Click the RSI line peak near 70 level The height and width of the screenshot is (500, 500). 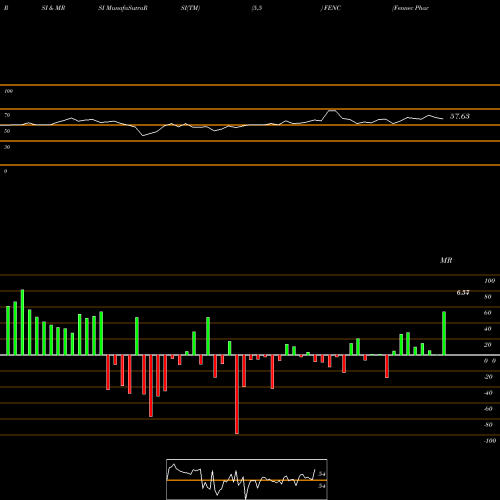click(332, 110)
